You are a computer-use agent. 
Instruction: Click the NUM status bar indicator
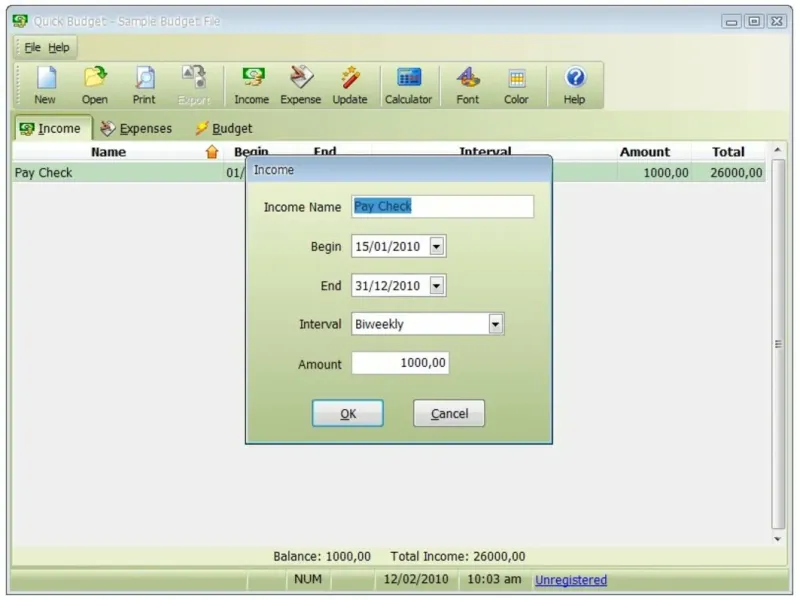tap(308, 580)
